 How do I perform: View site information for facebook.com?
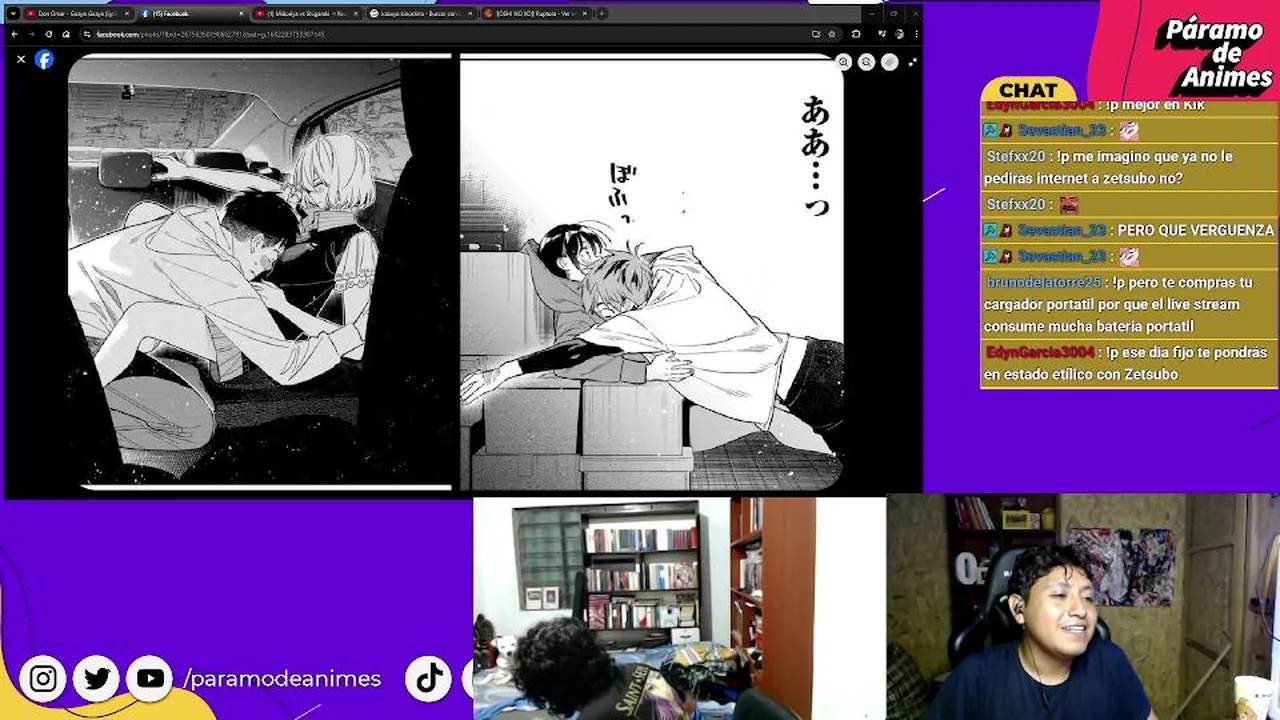click(x=87, y=34)
